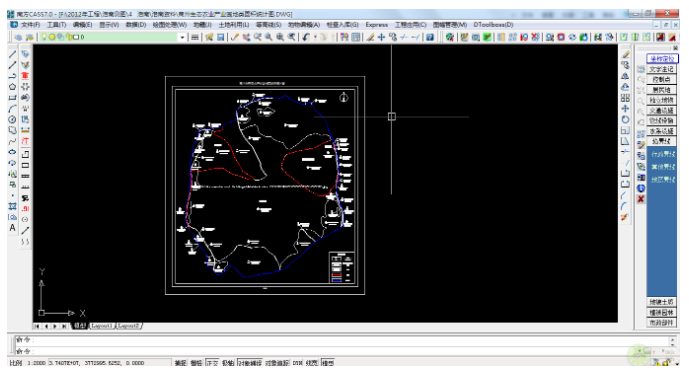Click the Zoom magnifier icon in toolbar
689x370 pixels.
tap(268, 37)
